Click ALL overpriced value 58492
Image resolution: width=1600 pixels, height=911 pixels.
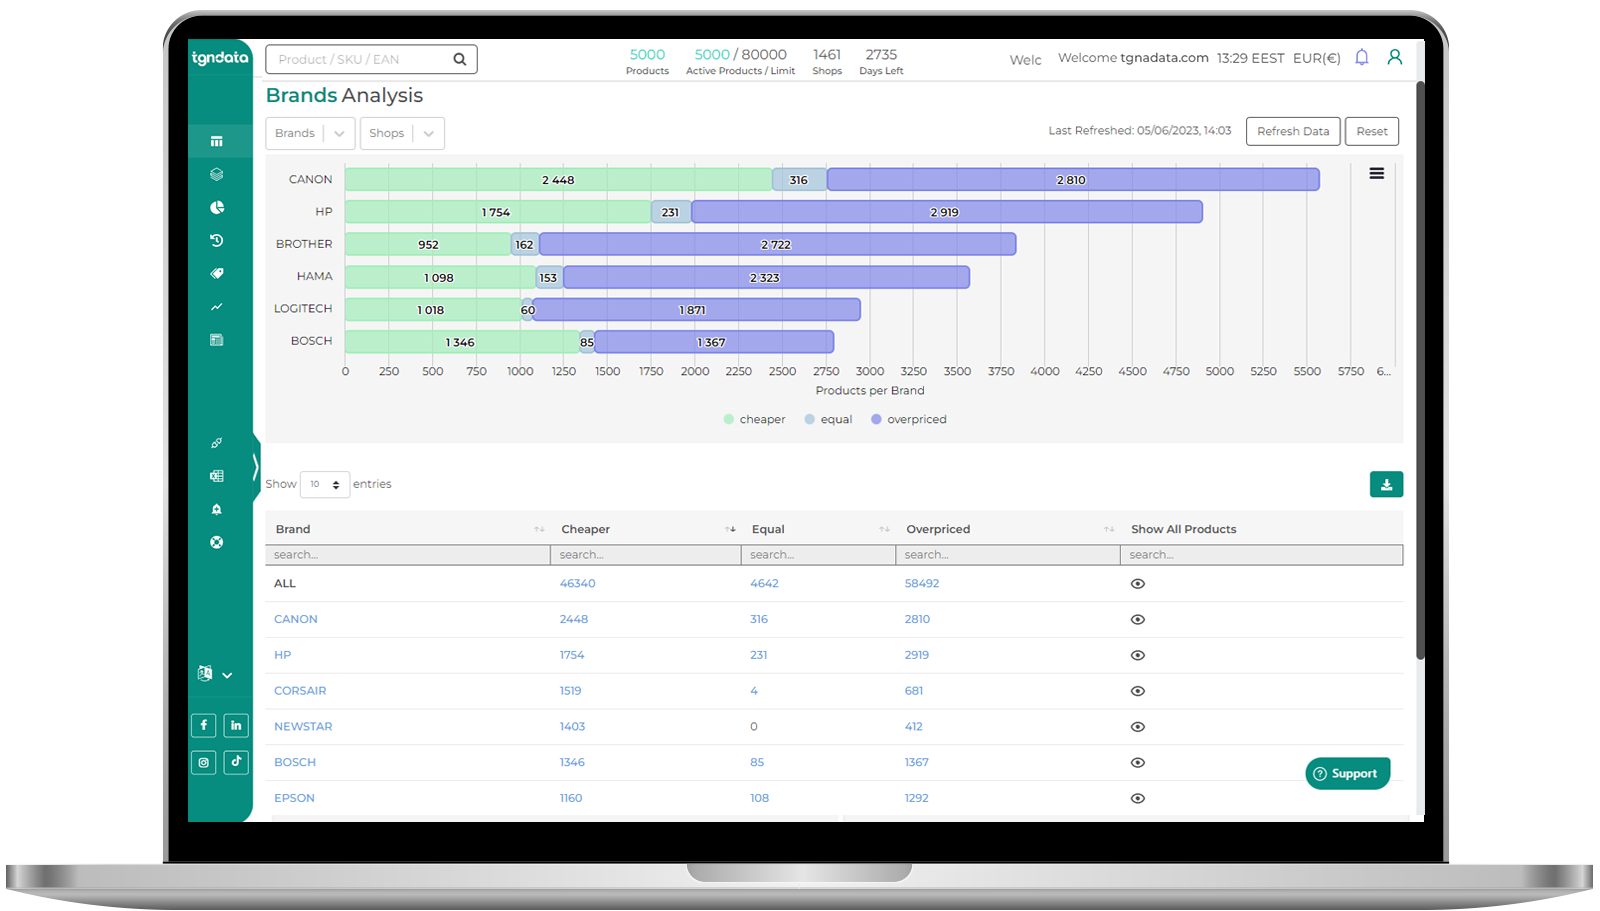(x=922, y=583)
